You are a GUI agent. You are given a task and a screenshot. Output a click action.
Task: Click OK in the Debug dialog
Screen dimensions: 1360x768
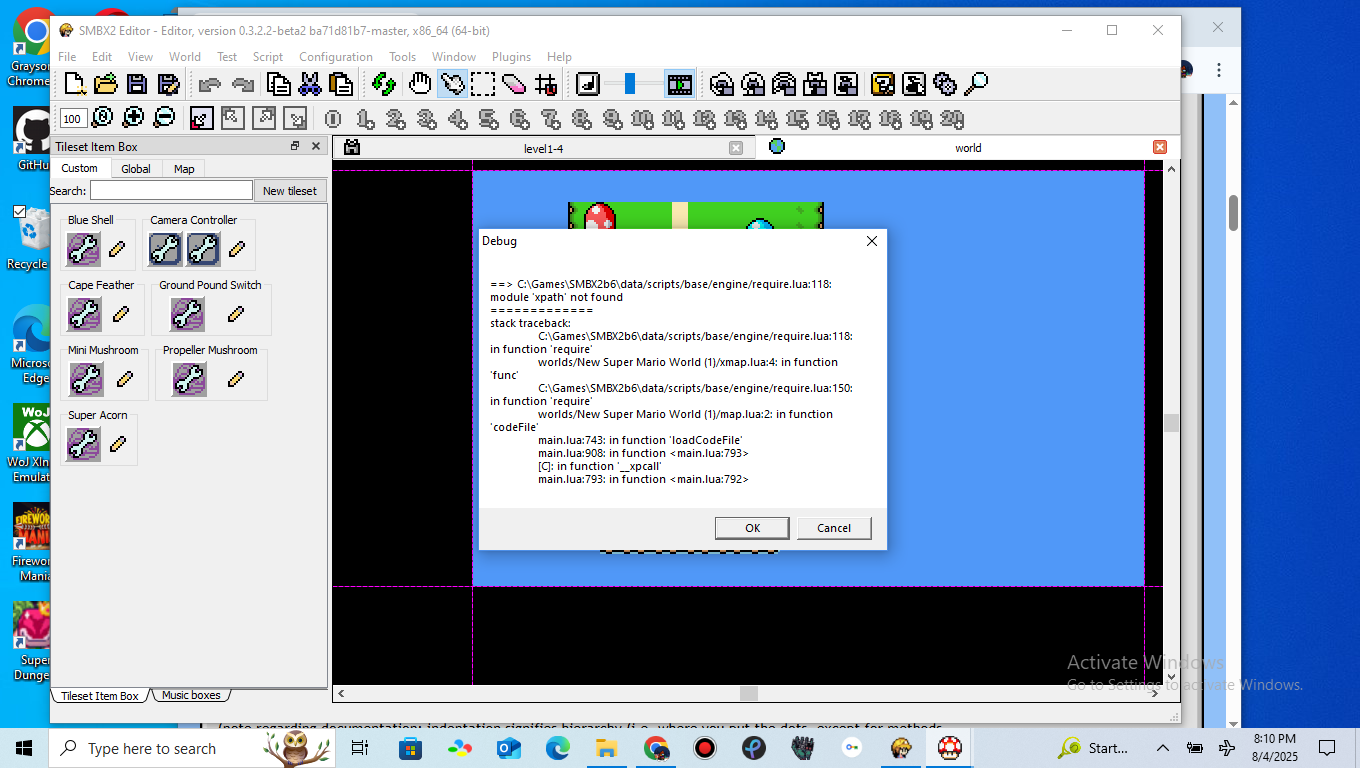tap(752, 528)
